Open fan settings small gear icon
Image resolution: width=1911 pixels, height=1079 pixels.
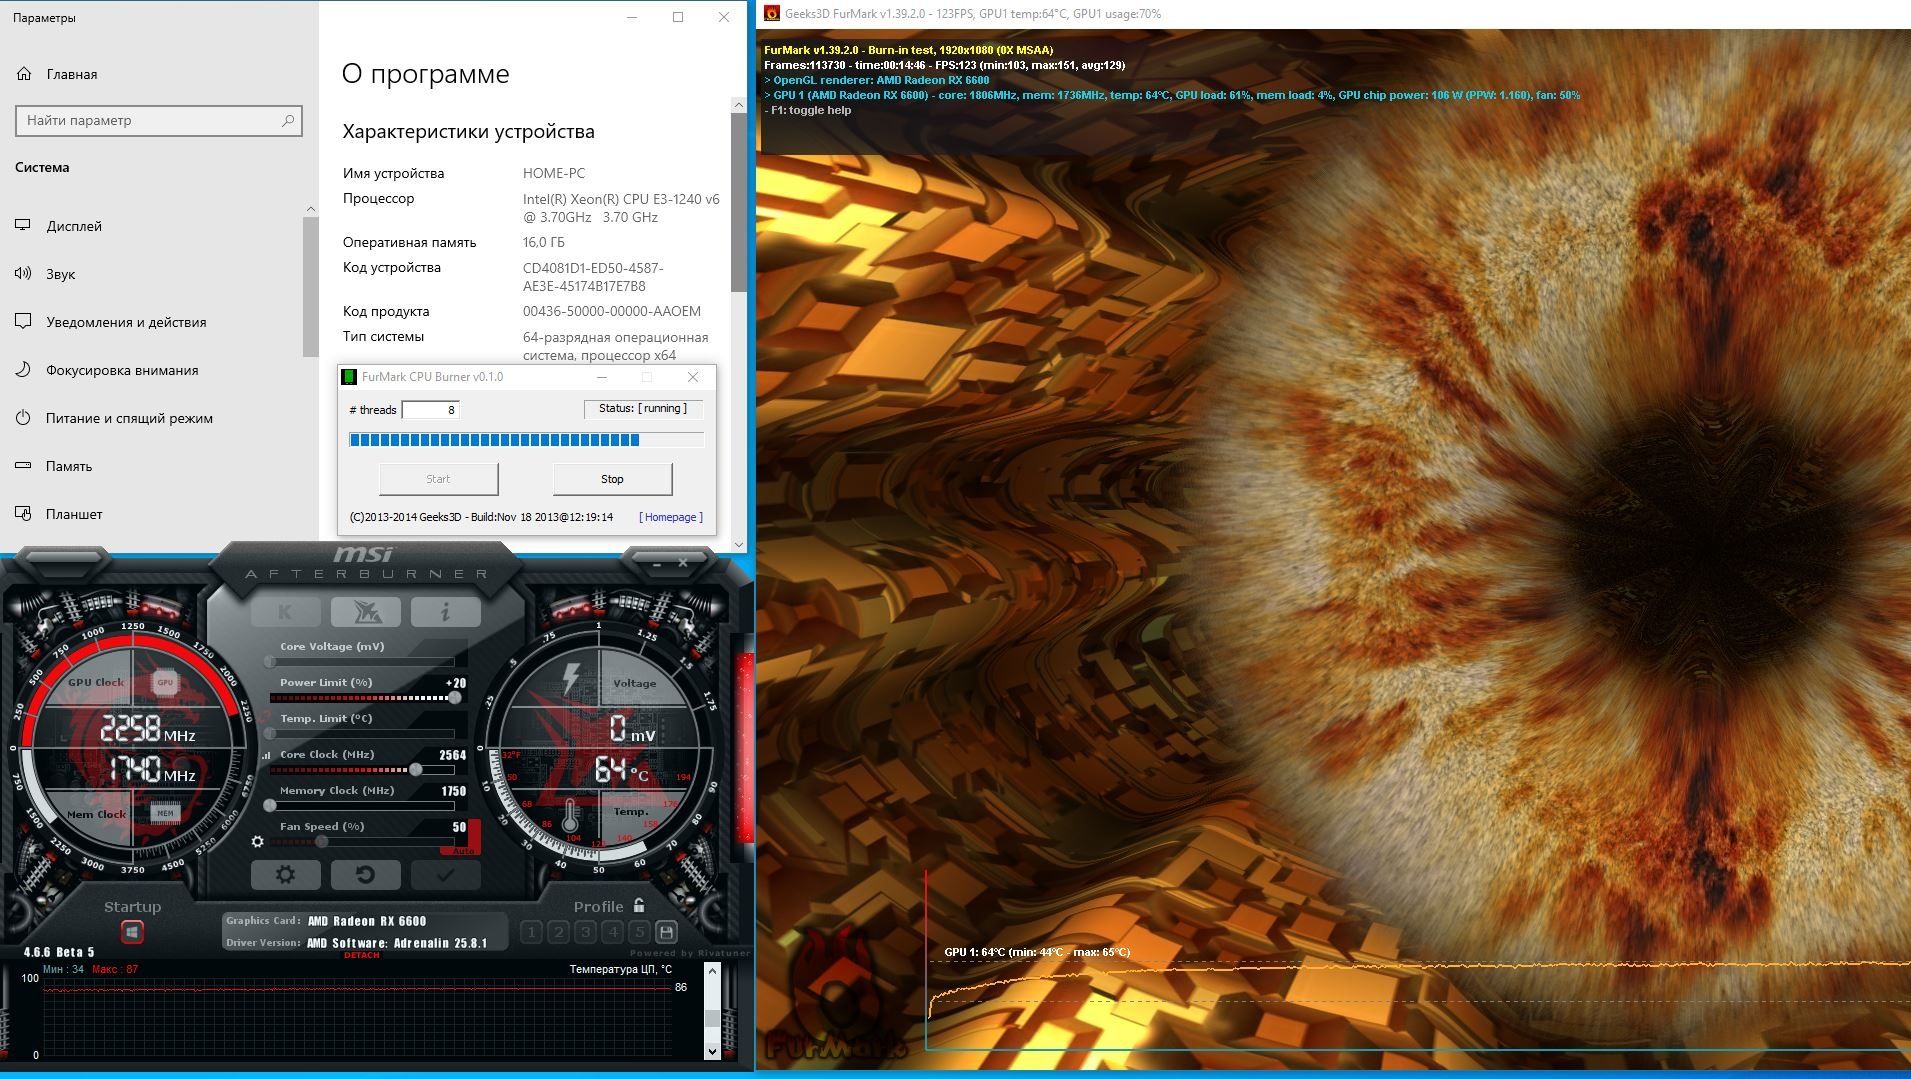coord(258,842)
